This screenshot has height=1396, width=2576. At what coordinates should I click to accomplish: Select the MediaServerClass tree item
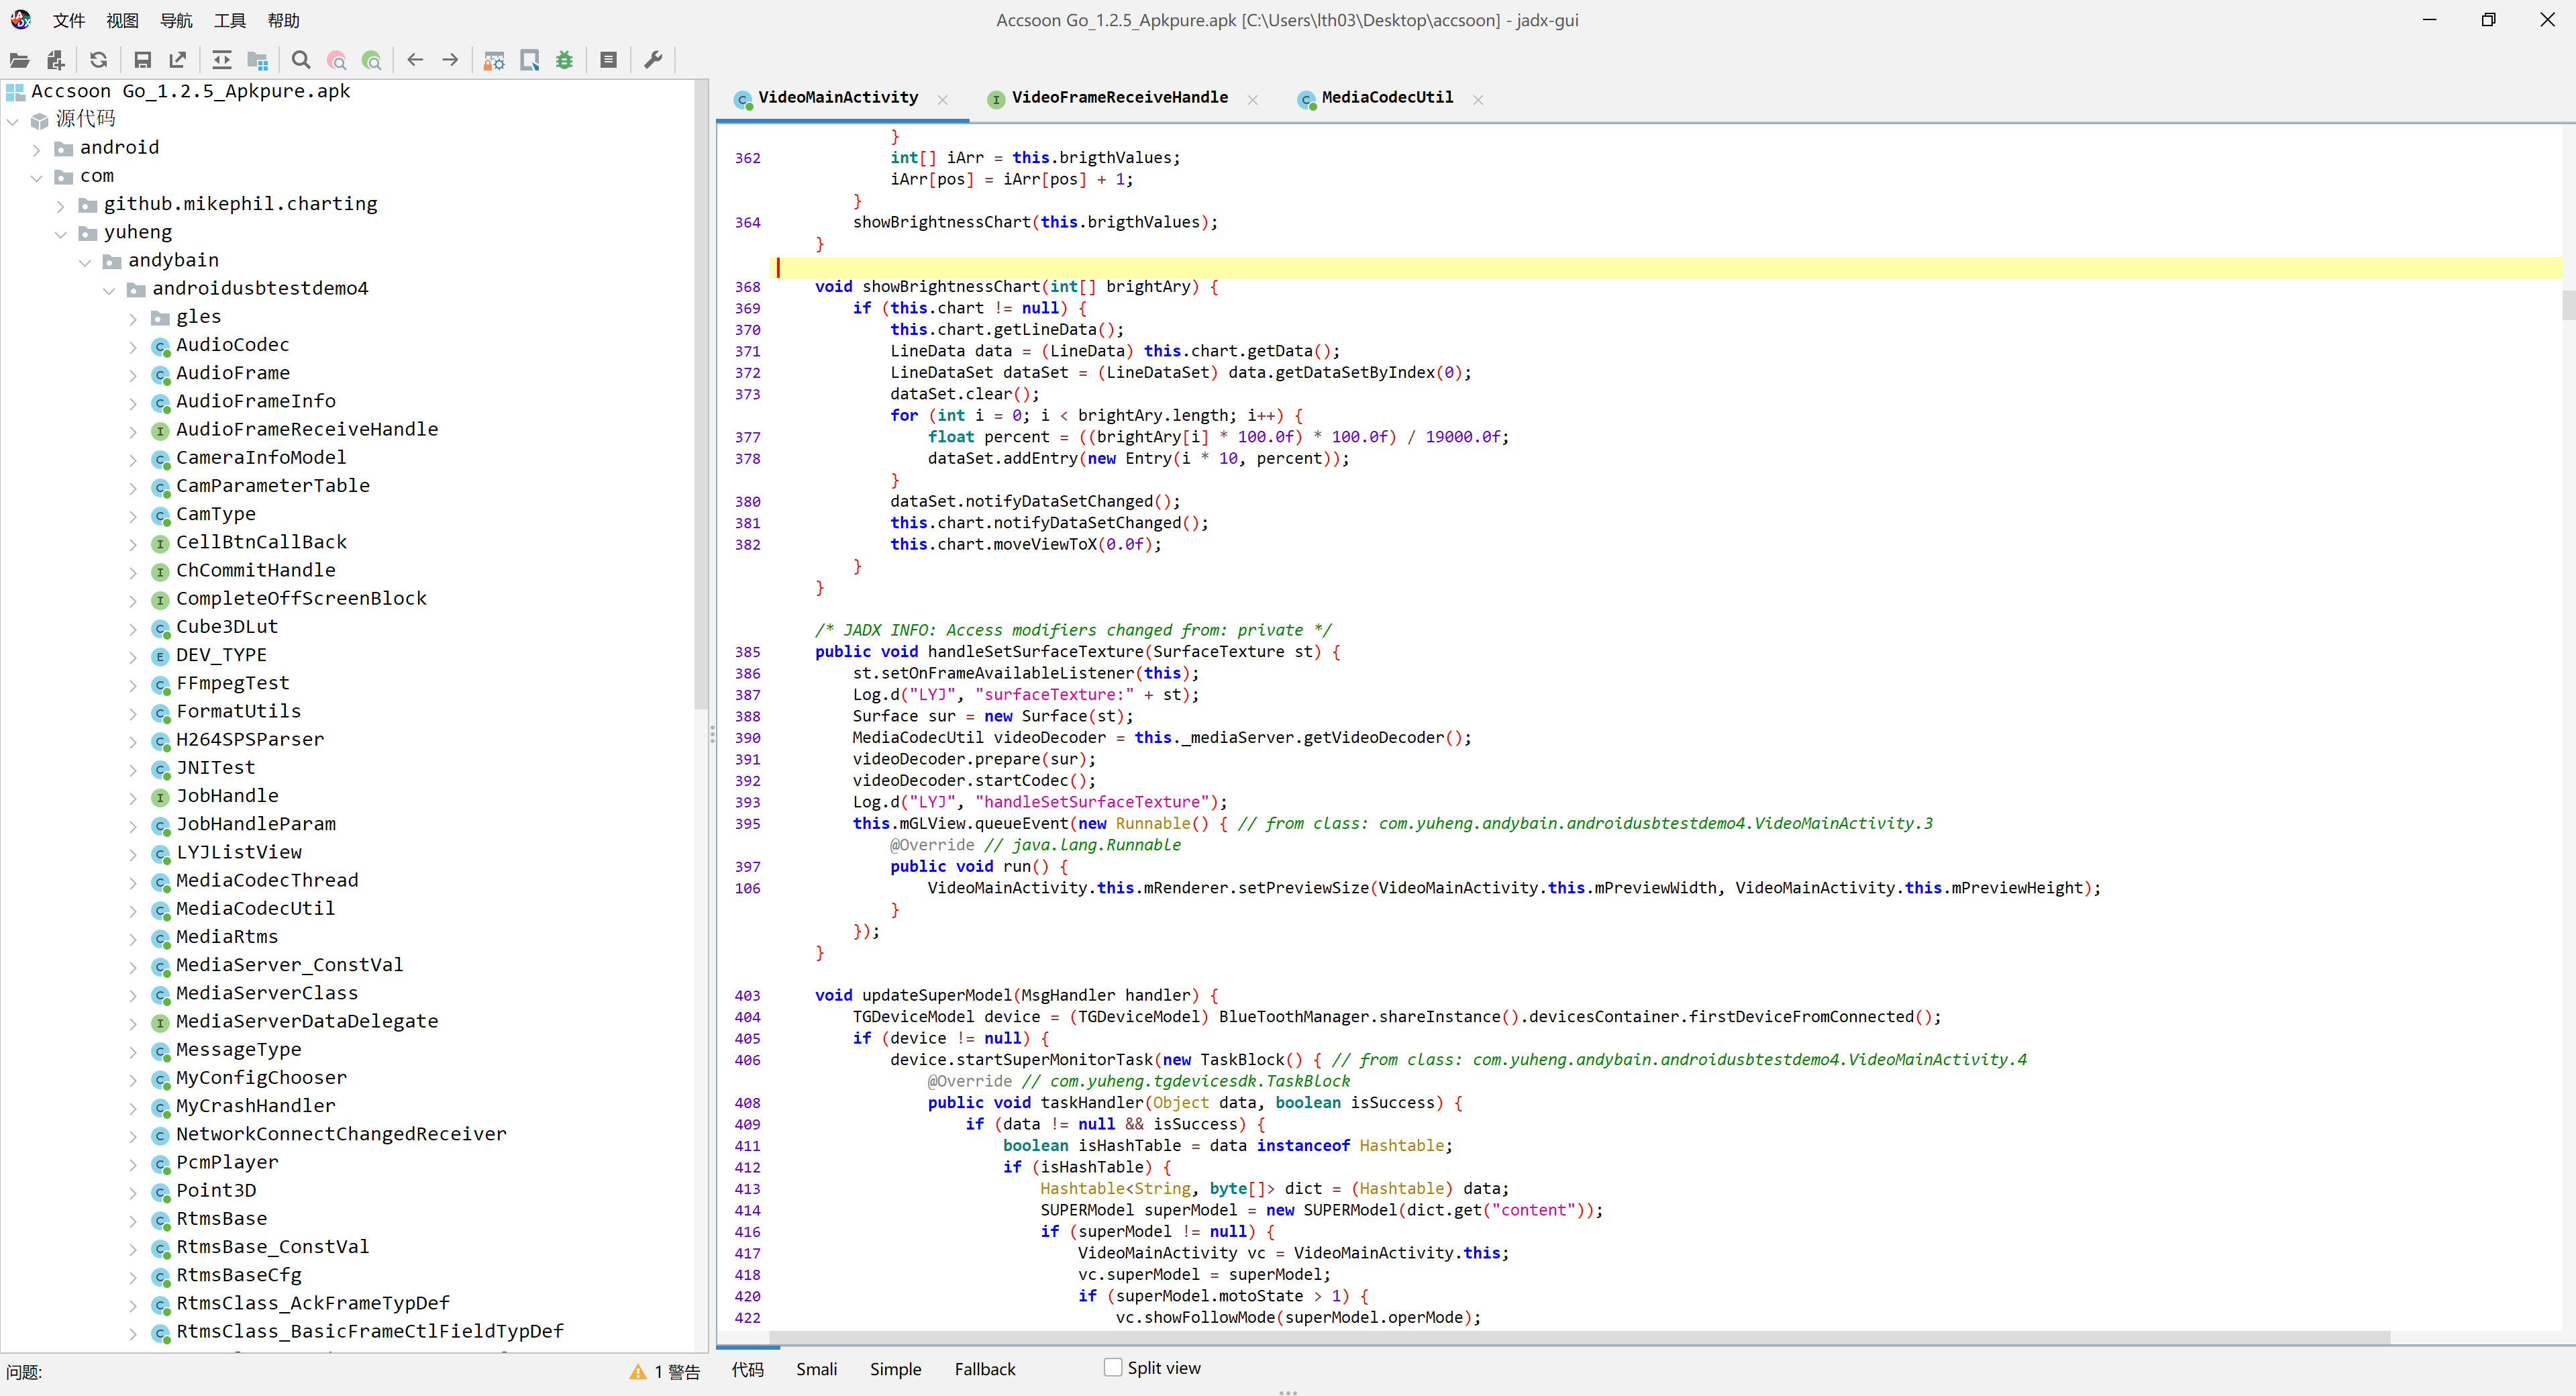pyautogui.click(x=266, y=993)
